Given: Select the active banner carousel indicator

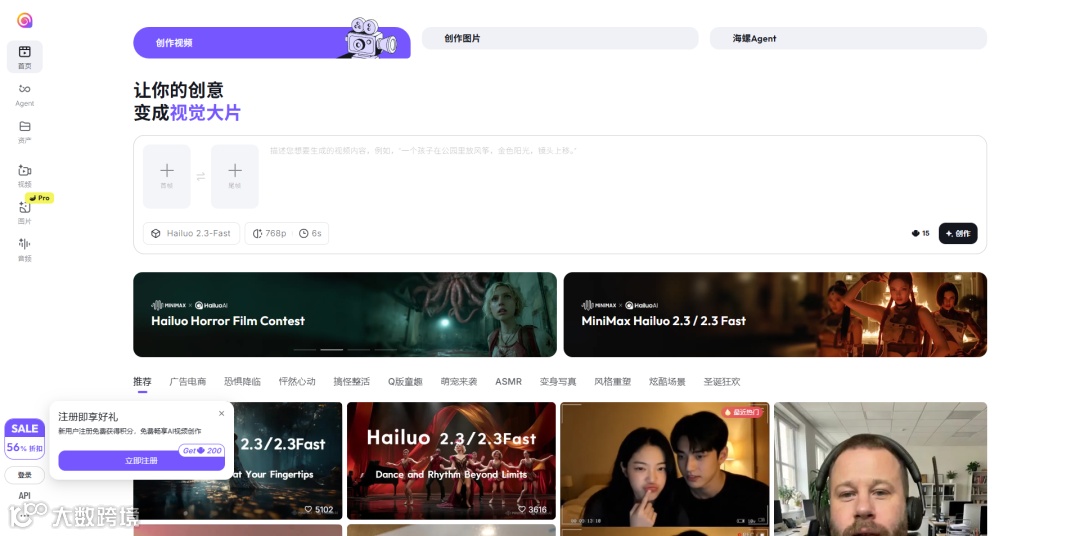Looking at the screenshot, I should pyautogui.click(x=332, y=350).
